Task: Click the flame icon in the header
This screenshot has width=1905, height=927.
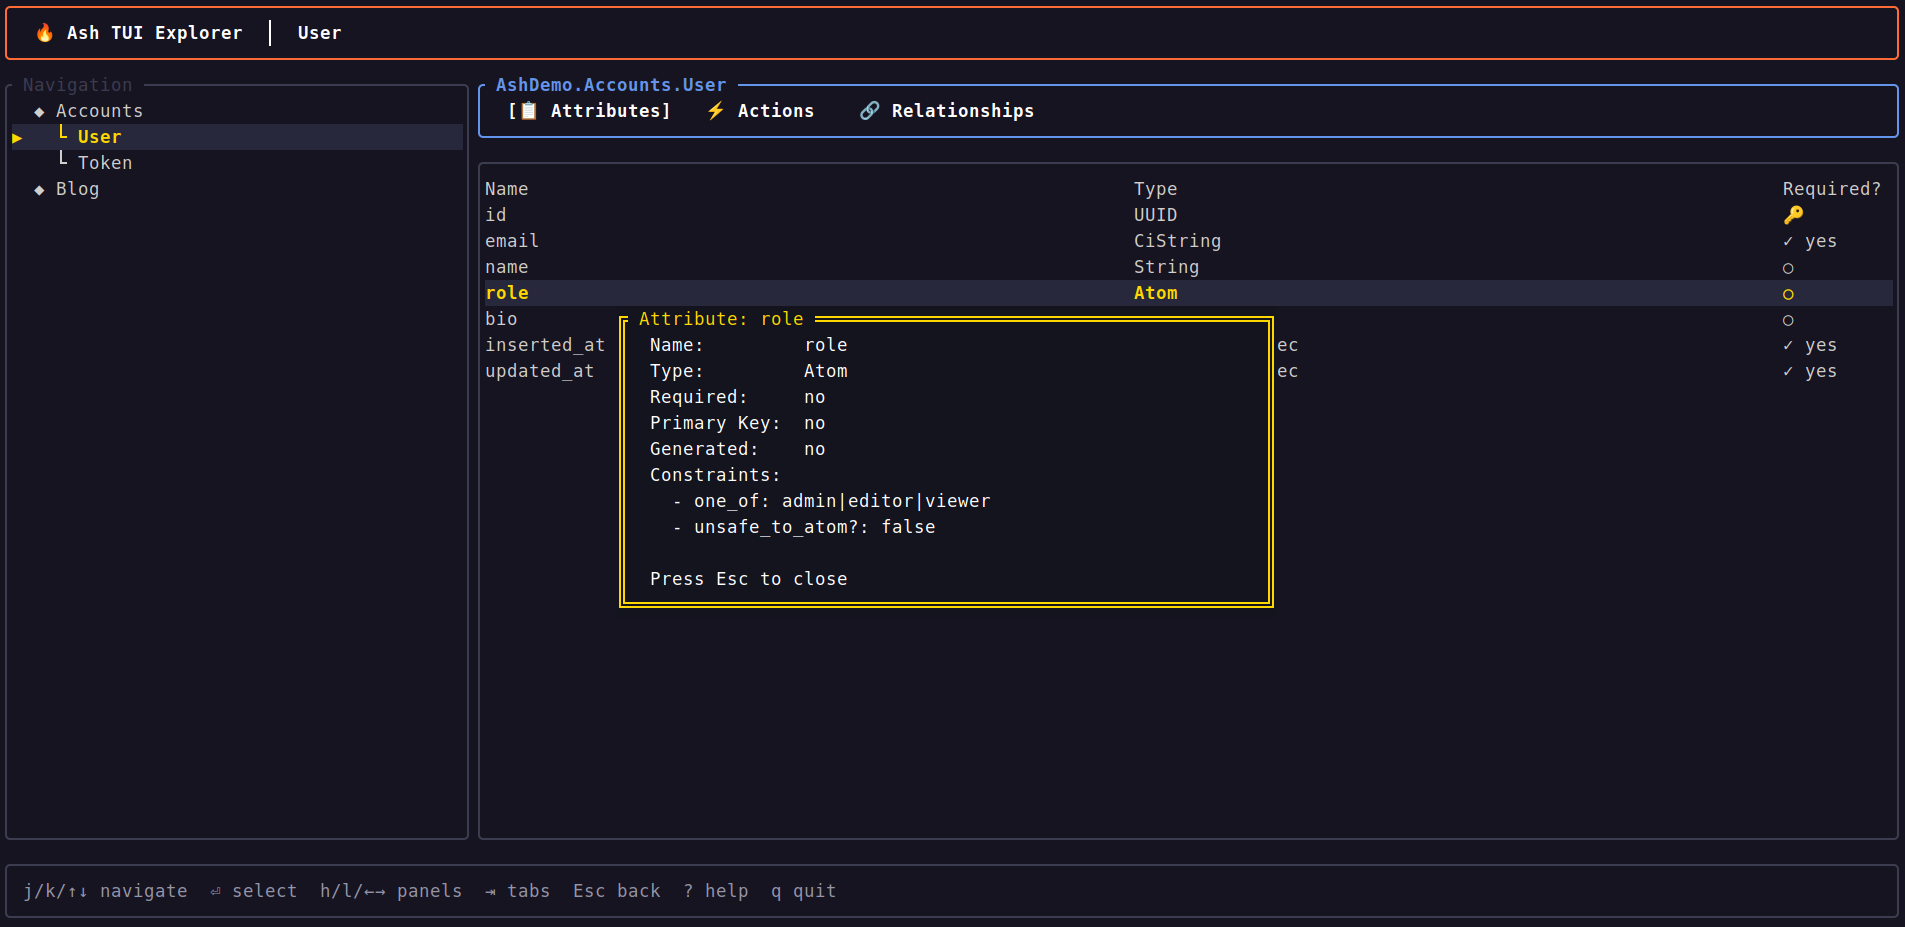Action: pos(44,33)
